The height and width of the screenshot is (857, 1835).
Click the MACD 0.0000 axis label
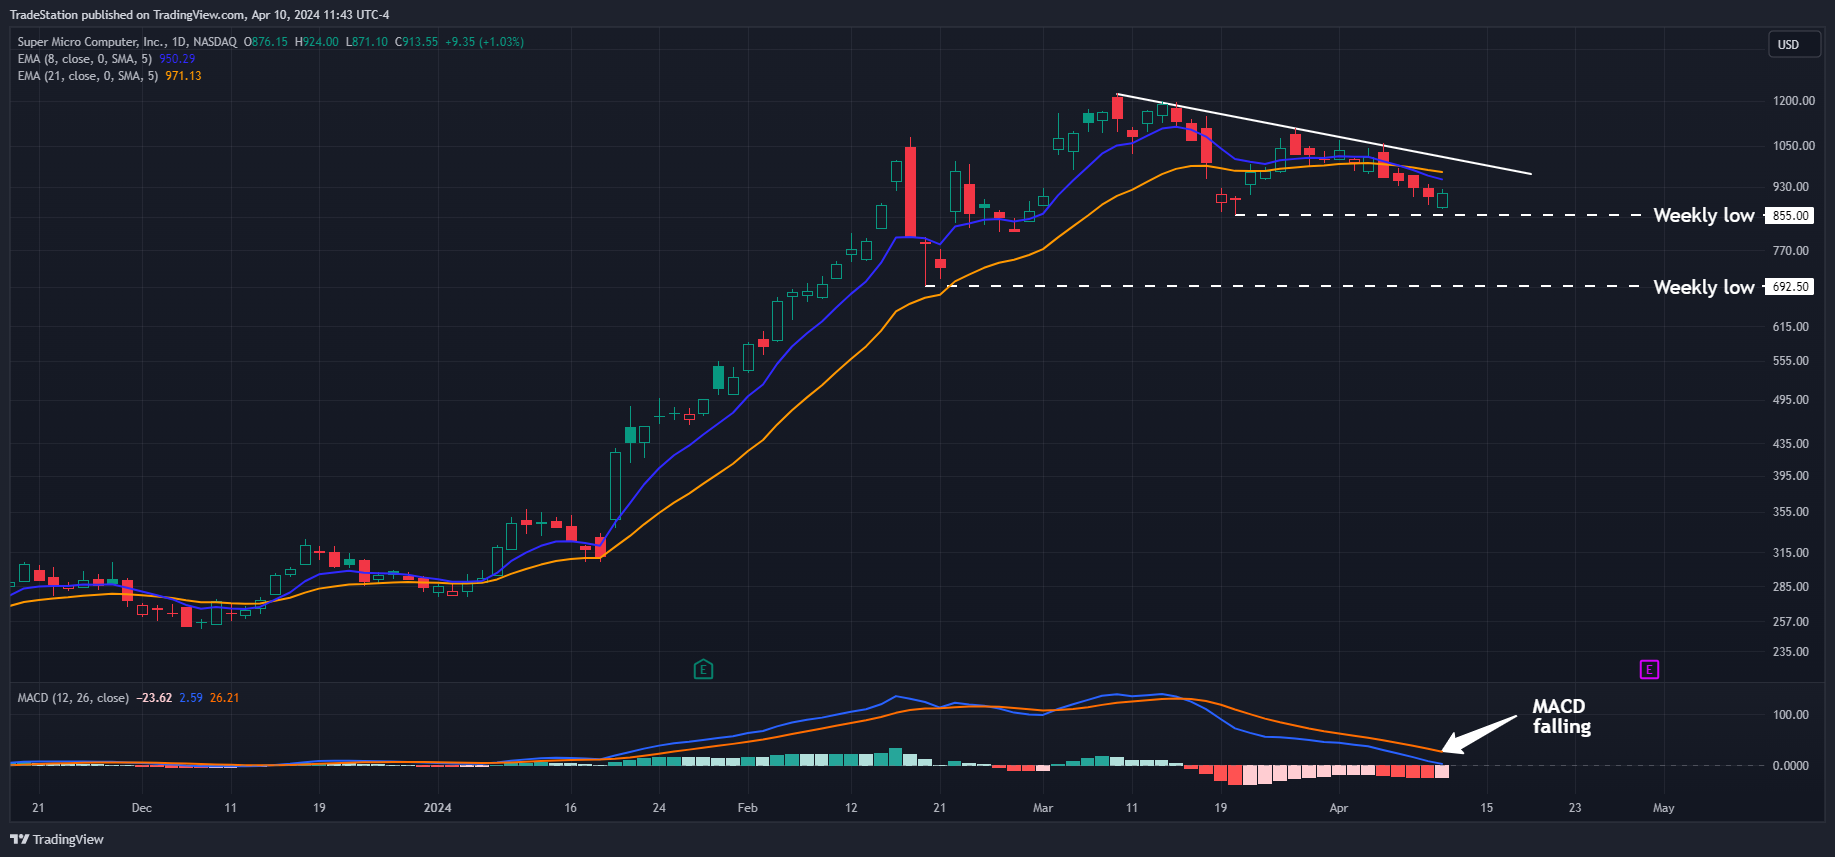tap(1790, 766)
